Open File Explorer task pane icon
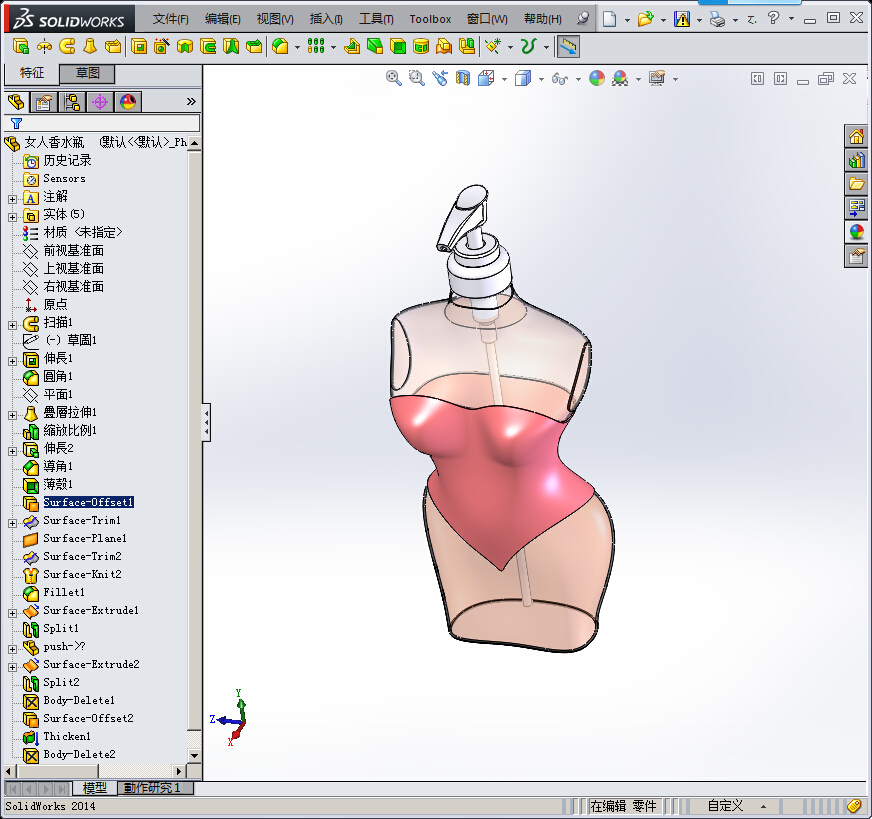The image size is (872, 819). (856, 184)
